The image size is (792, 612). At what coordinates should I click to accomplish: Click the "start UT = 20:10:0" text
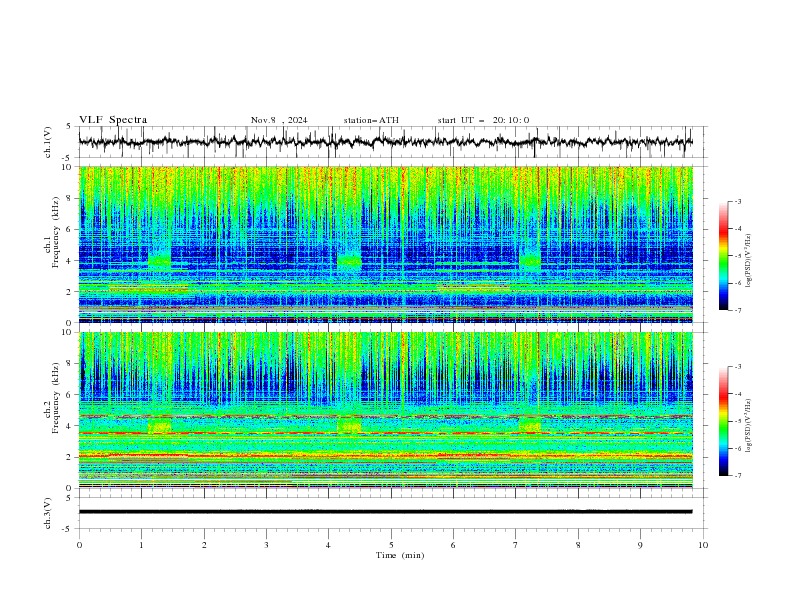point(483,120)
